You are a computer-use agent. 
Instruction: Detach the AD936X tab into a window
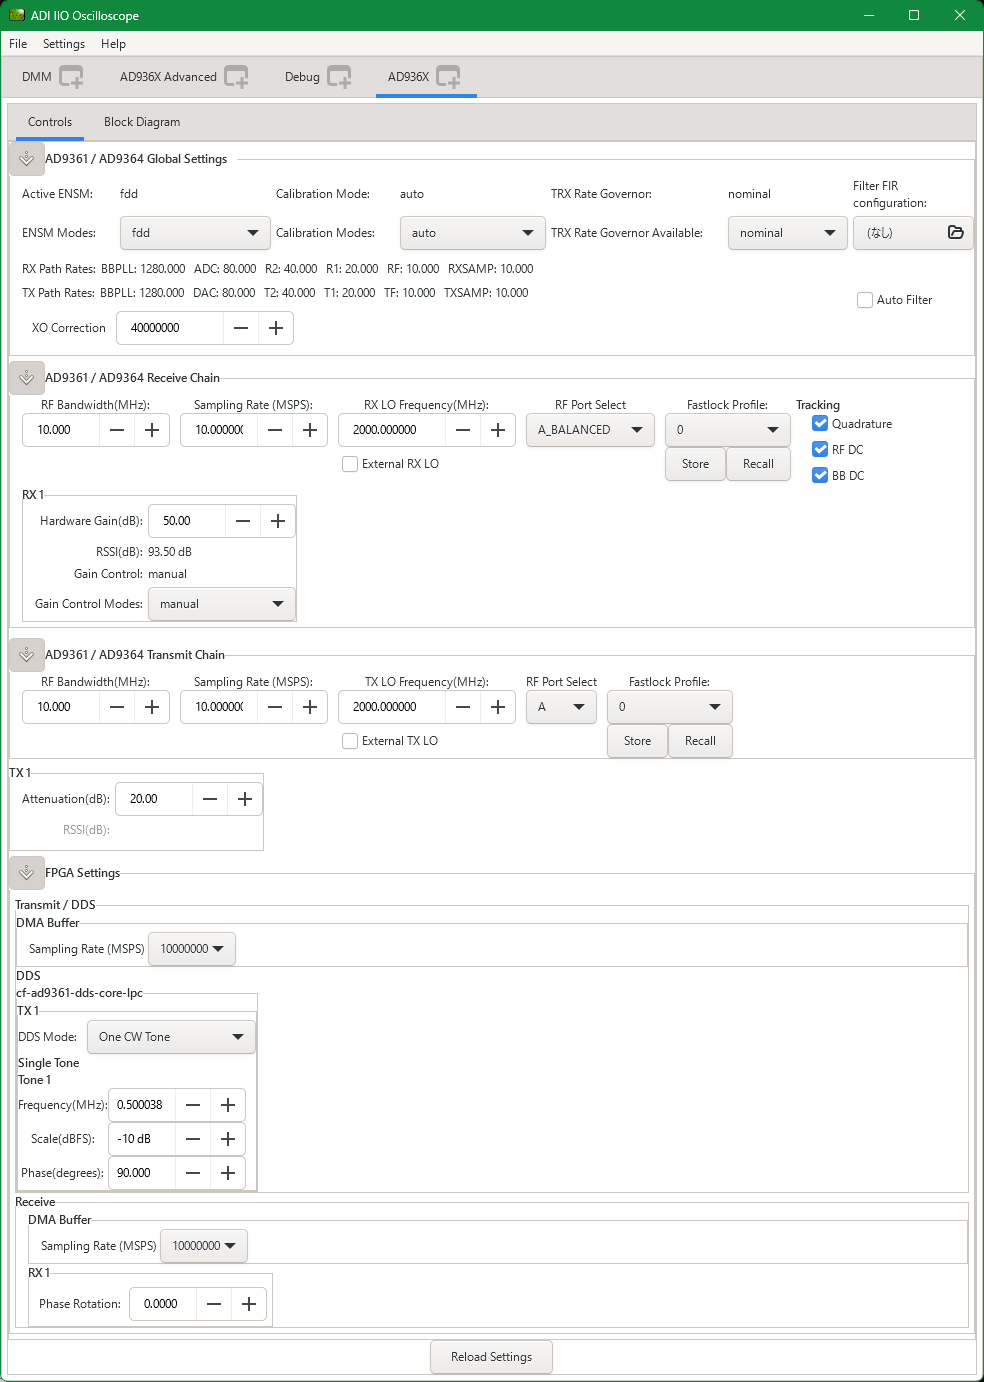tap(449, 77)
